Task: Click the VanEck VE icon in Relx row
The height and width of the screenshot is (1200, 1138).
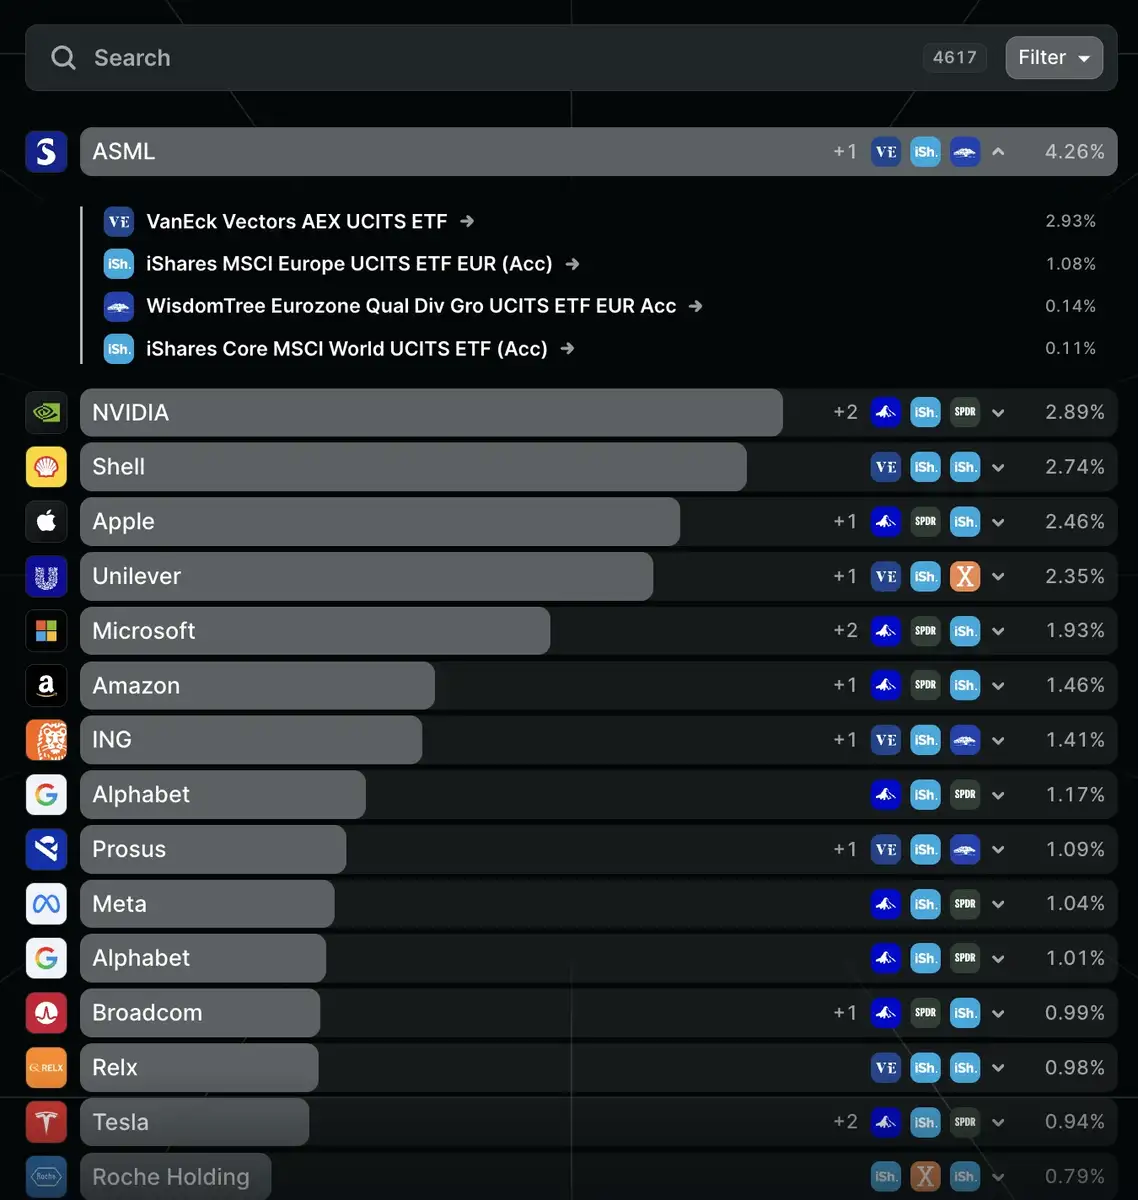Action: coord(886,1068)
